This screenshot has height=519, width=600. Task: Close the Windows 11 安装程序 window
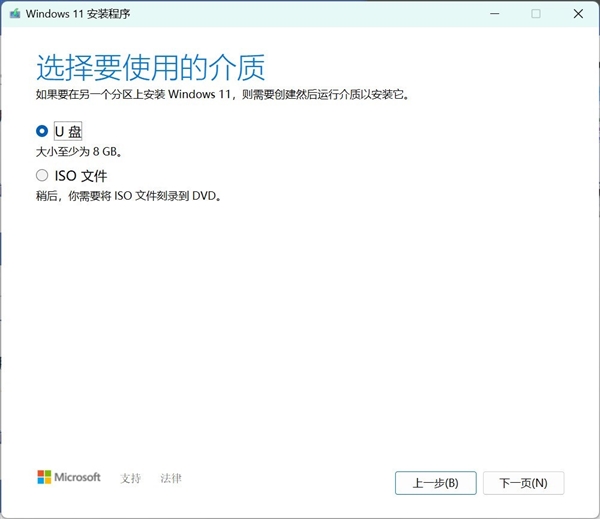click(578, 14)
